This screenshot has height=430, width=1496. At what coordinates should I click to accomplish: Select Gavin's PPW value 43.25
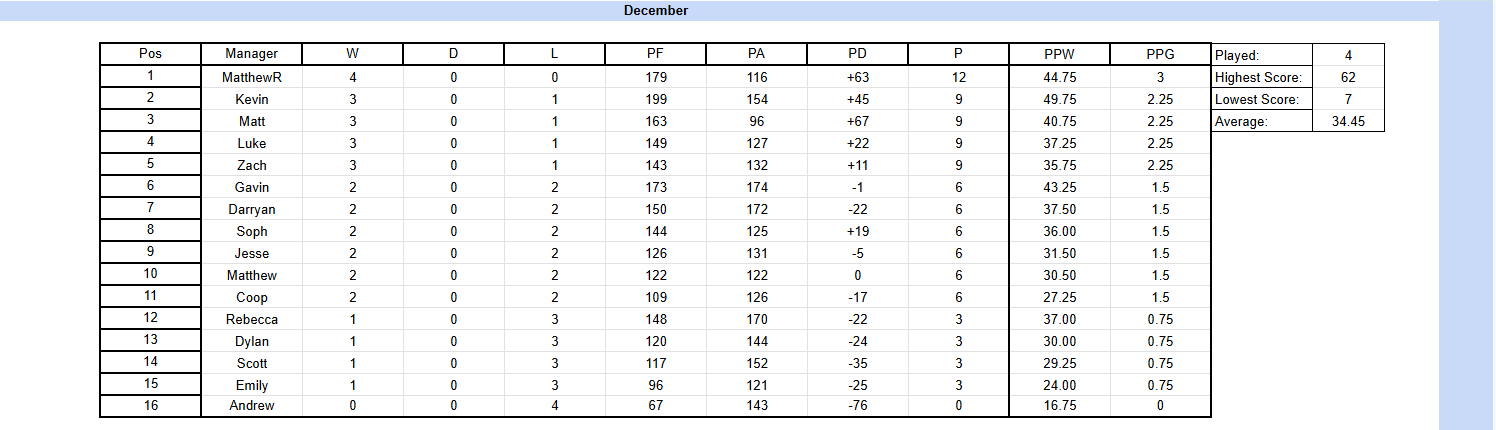click(1059, 187)
